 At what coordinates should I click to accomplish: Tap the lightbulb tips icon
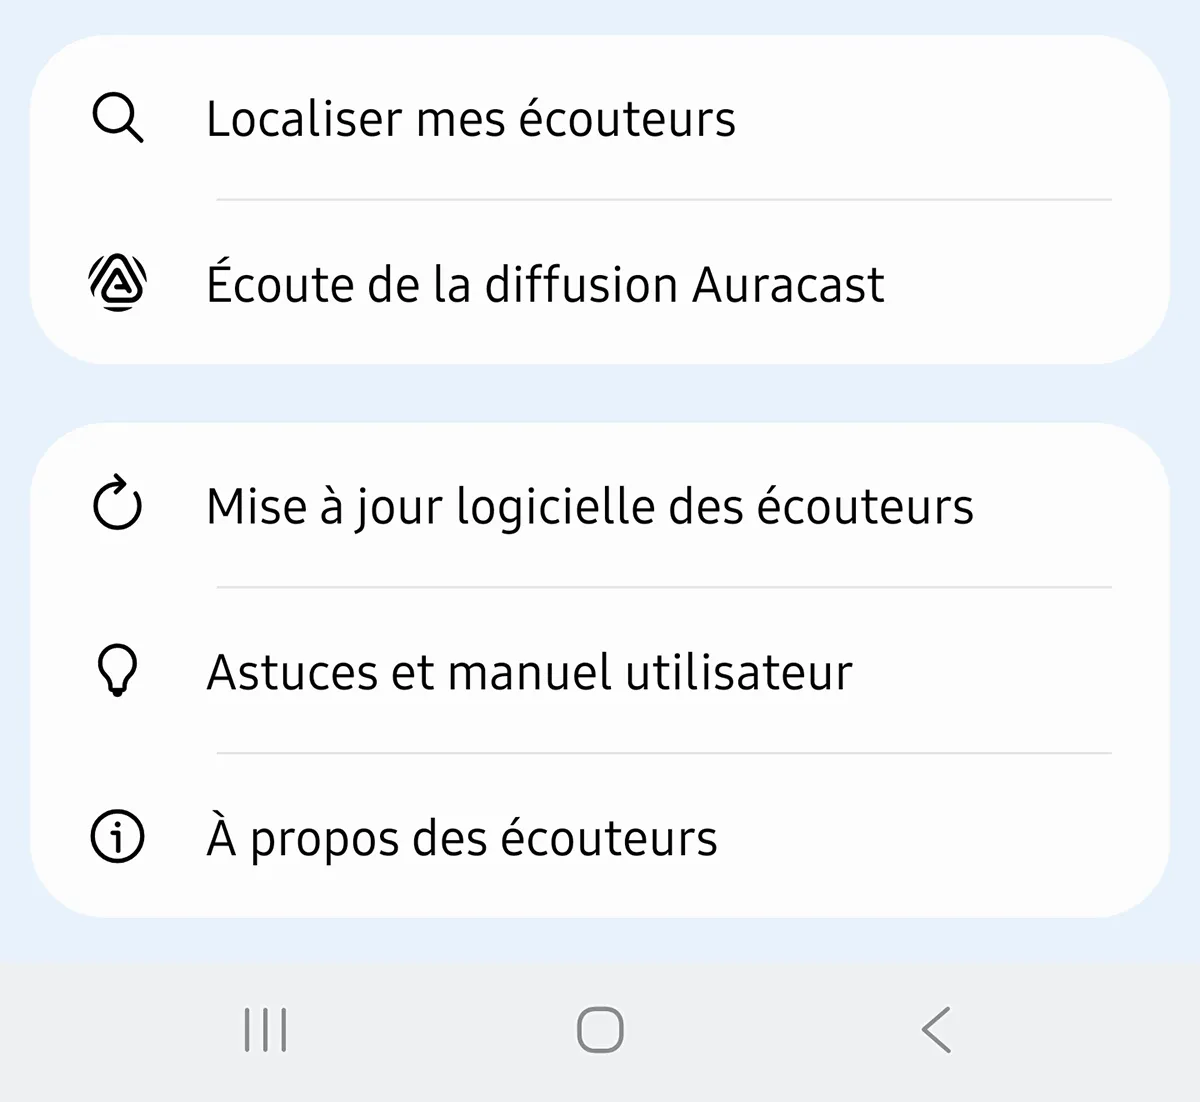[117, 670]
